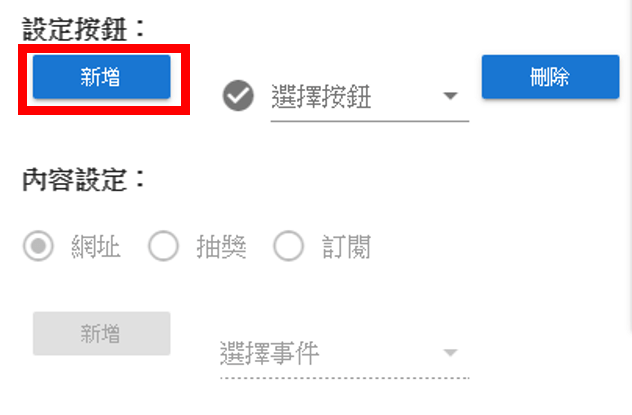Open the 選擇事件 dropdown field

click(345, 354)
